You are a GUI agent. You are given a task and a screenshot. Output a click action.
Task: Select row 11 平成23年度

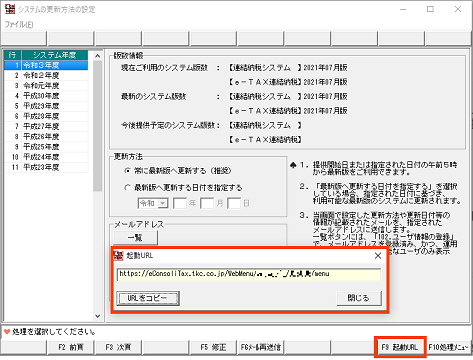coord(46,167)
